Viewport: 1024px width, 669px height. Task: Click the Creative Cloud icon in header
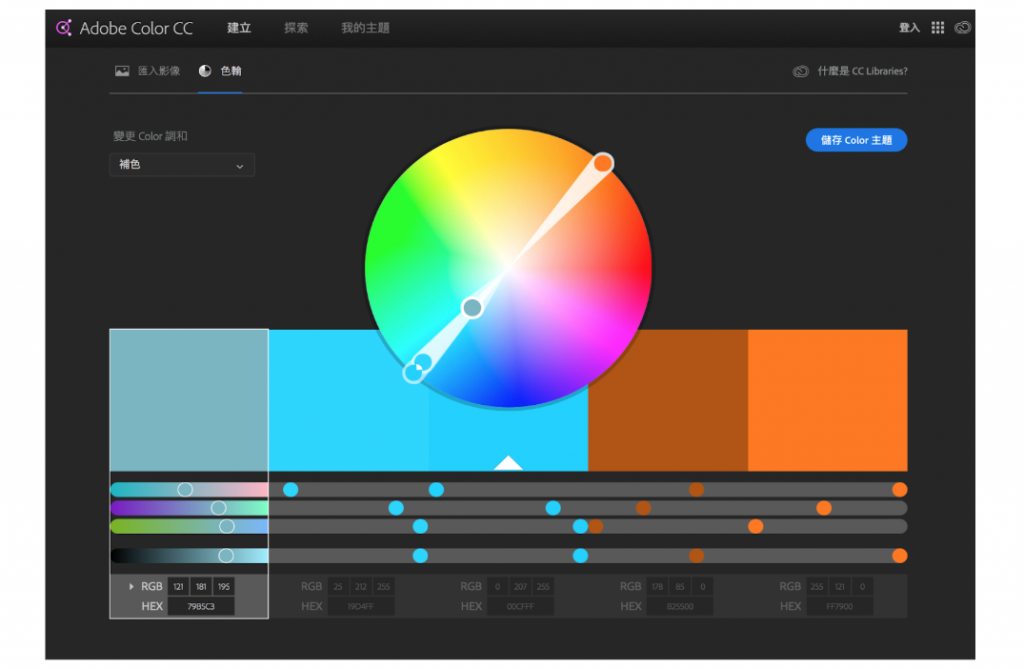coord(963,27)
